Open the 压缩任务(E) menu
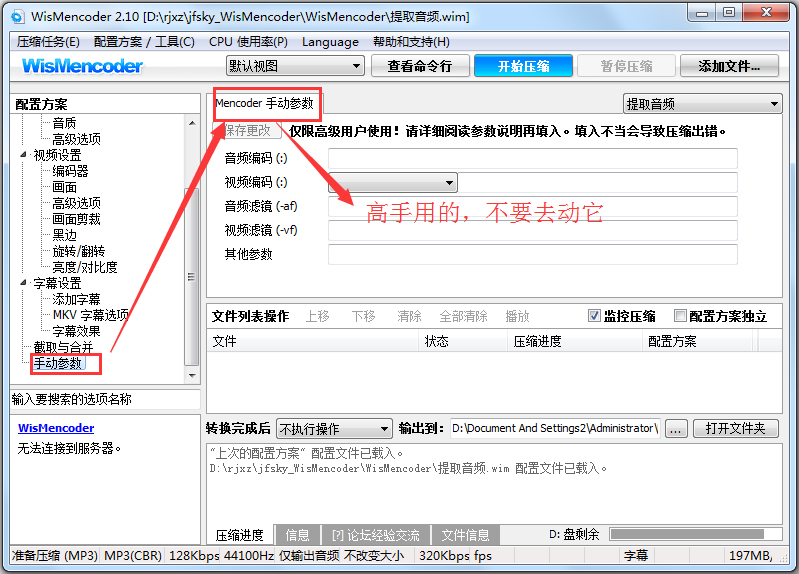This screenshot has height=574, width=799. pos(48,42)
